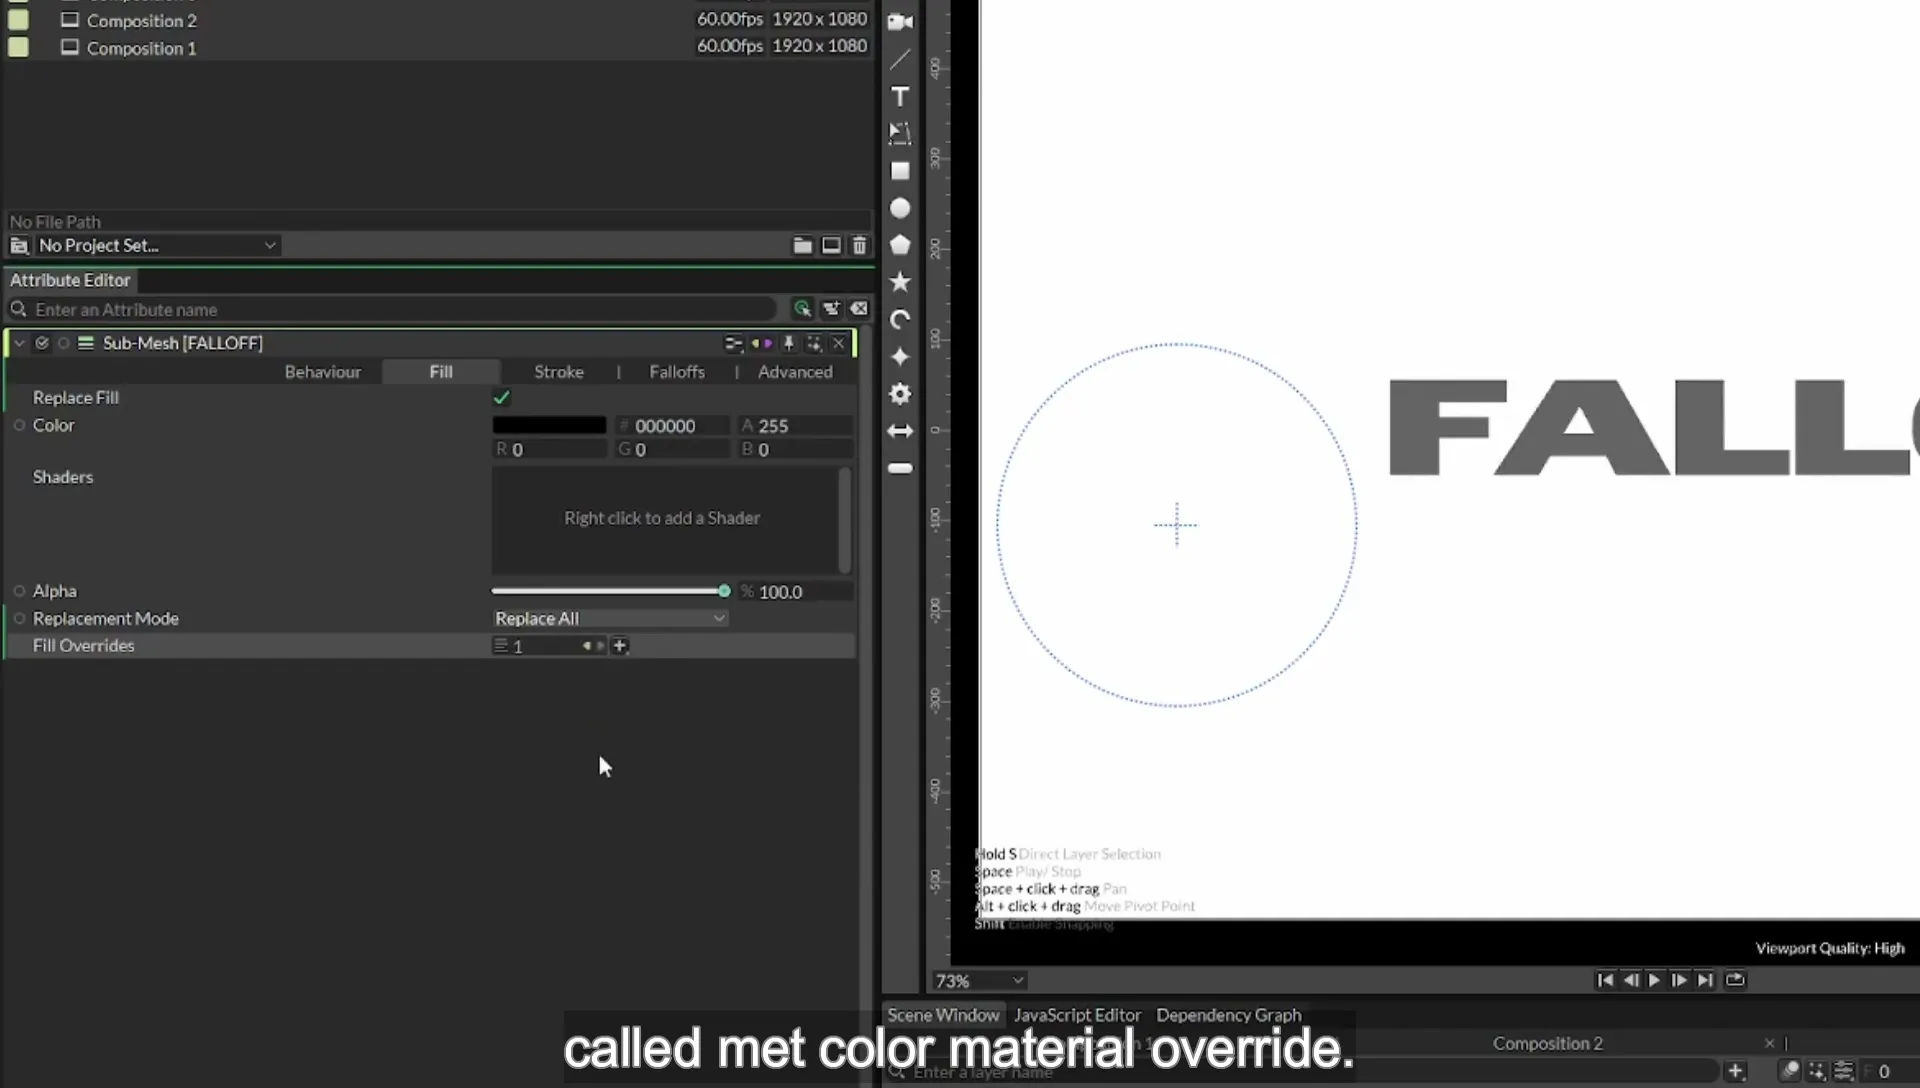Open the Advanced tab
Viewport: 1920px width, 1088px height.
pos(795,372)
